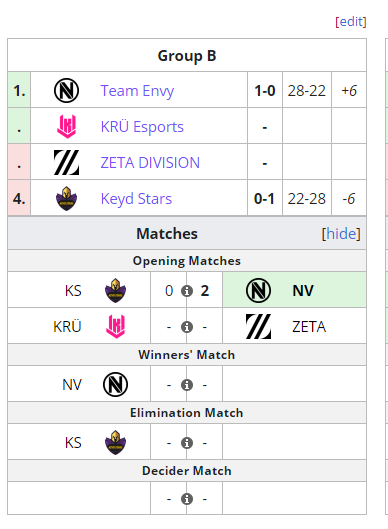Open info icon in Winners' Match row
This screenshot has height=529, width=388.
click(187, 385)
